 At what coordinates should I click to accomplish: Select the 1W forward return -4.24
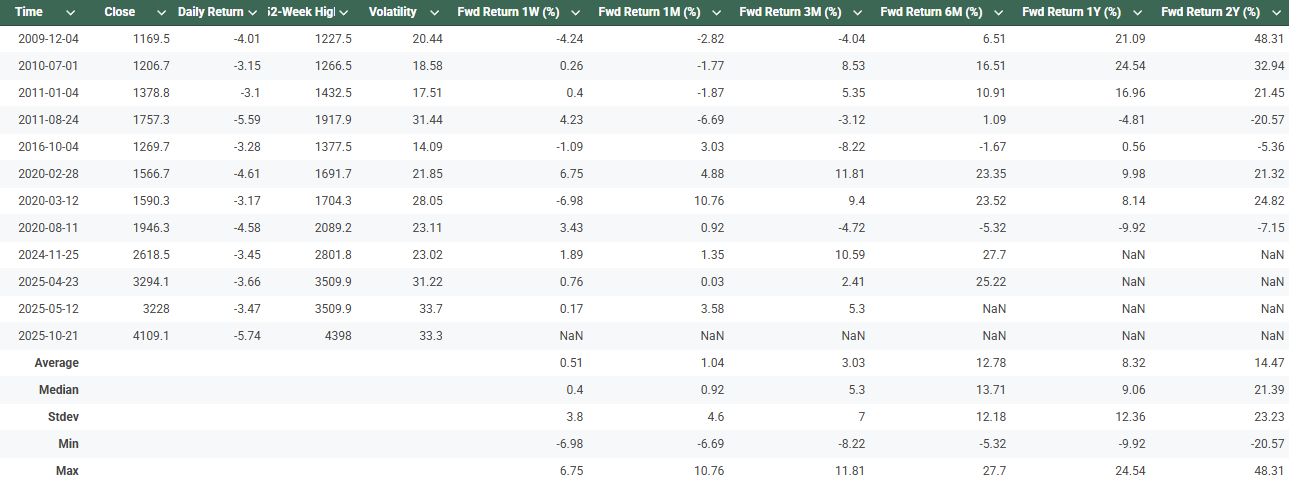click(x=570, y=39)
